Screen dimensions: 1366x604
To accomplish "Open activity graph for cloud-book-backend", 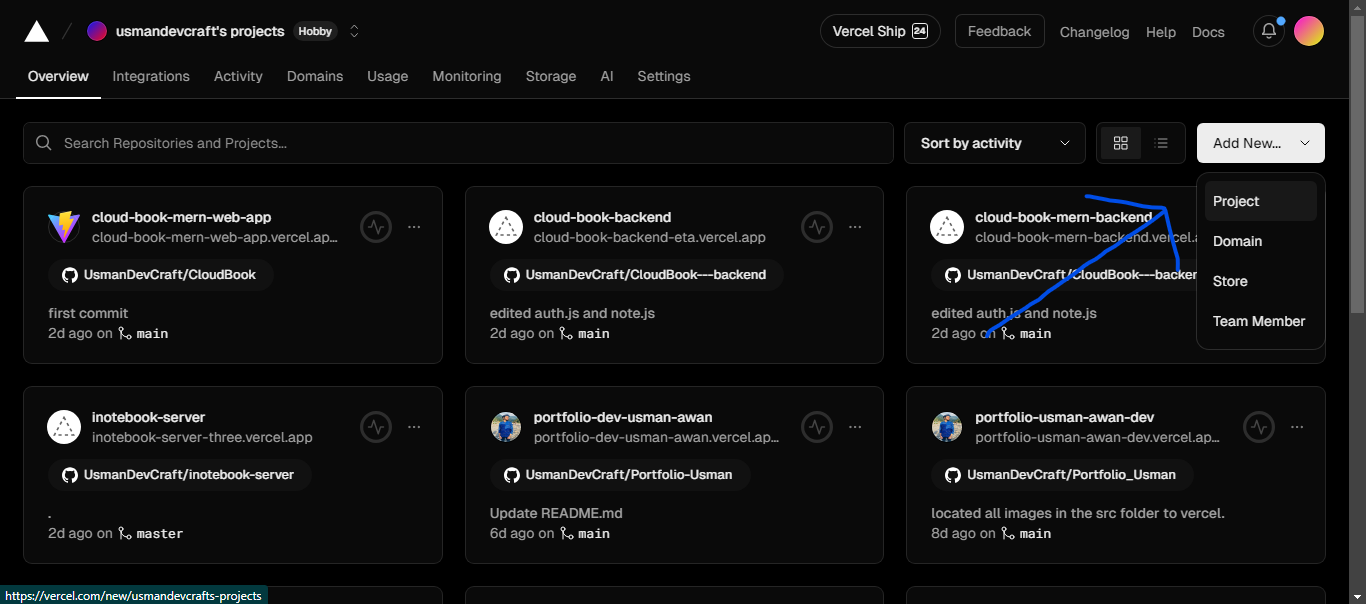I will [x=817, y=227].
